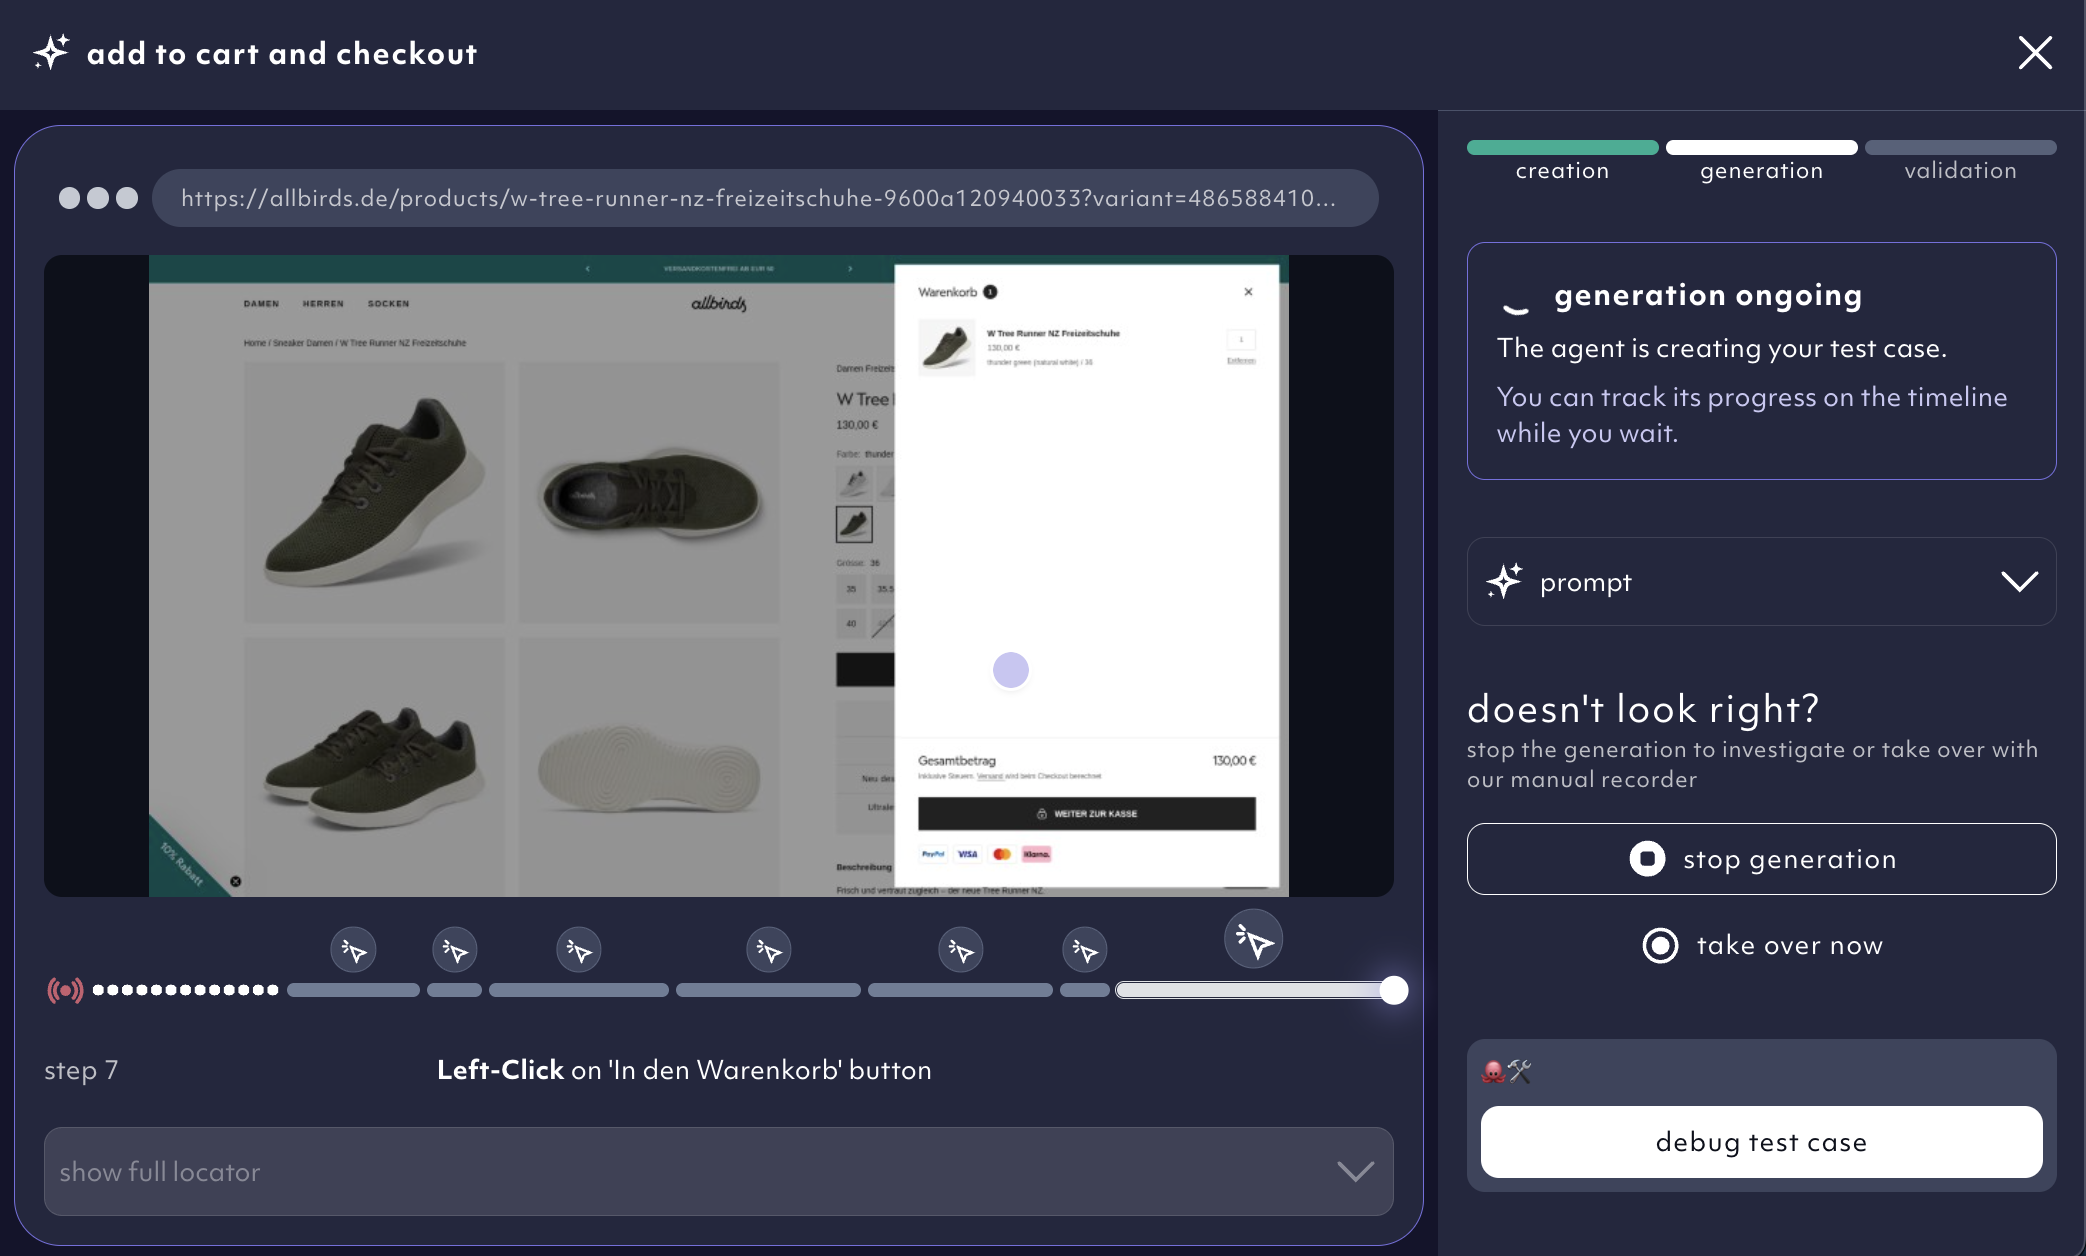Click WEITER ZUR KASSE button in the preview
The image size is (2086, 1256).
(x=1087, y=814)
